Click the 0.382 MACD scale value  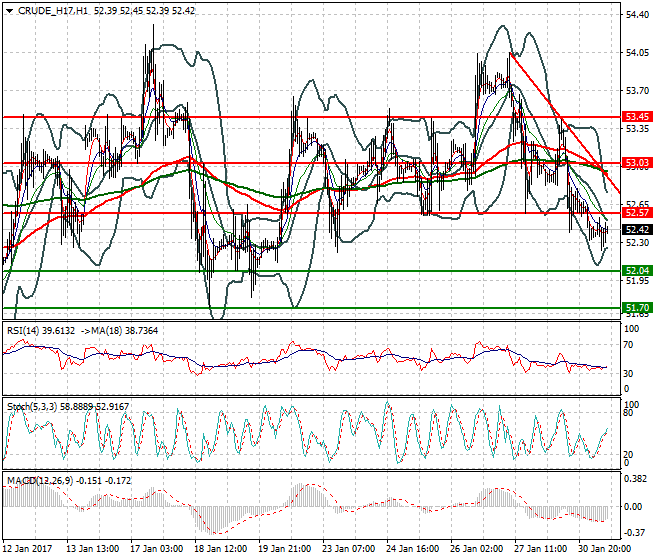pos(635,479)
